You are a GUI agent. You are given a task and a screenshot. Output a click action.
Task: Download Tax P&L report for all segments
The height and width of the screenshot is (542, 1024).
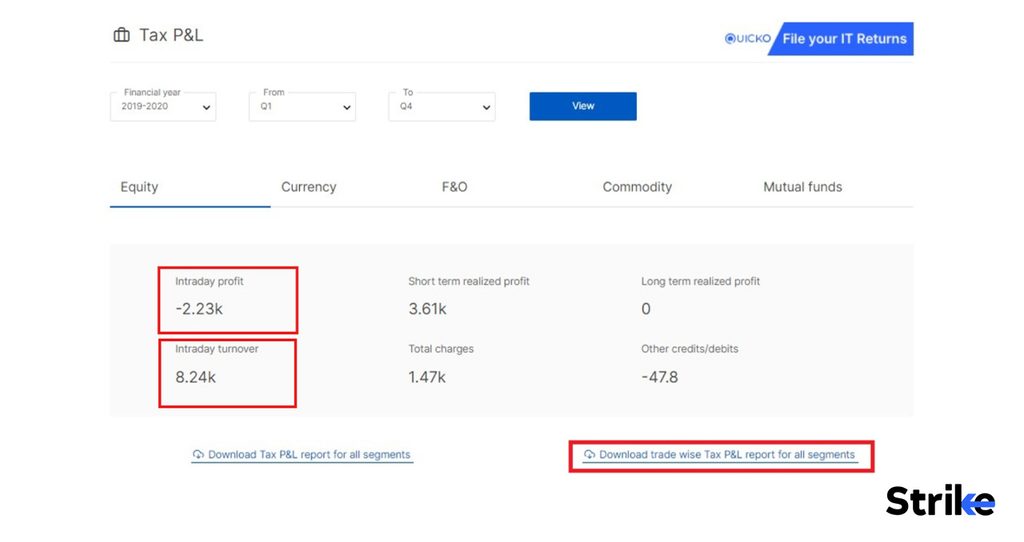[302, 454]
